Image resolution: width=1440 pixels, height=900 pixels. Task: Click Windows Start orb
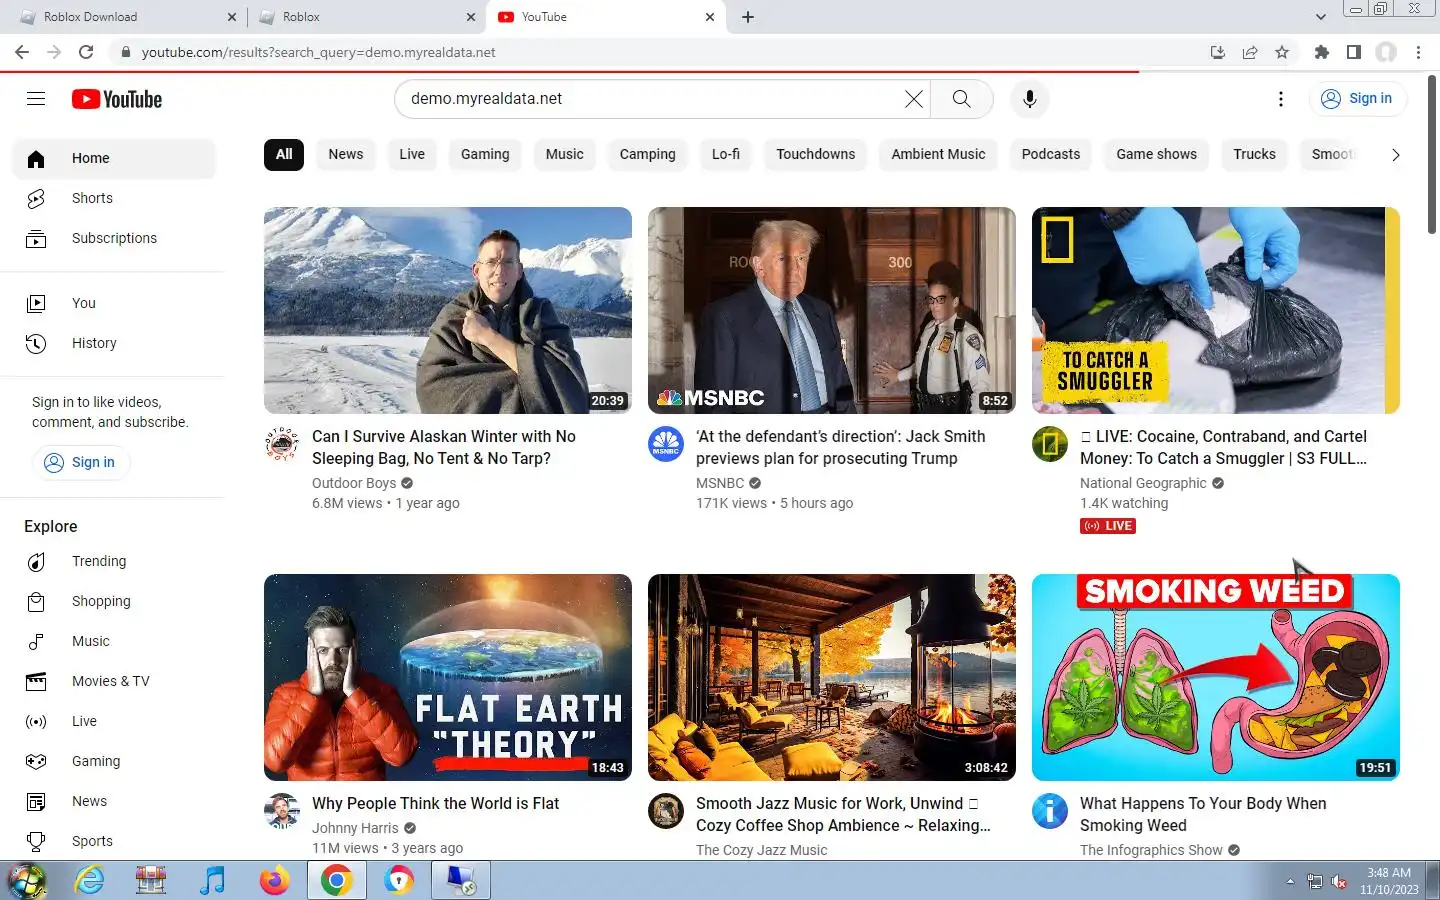(x=27, y=881)
